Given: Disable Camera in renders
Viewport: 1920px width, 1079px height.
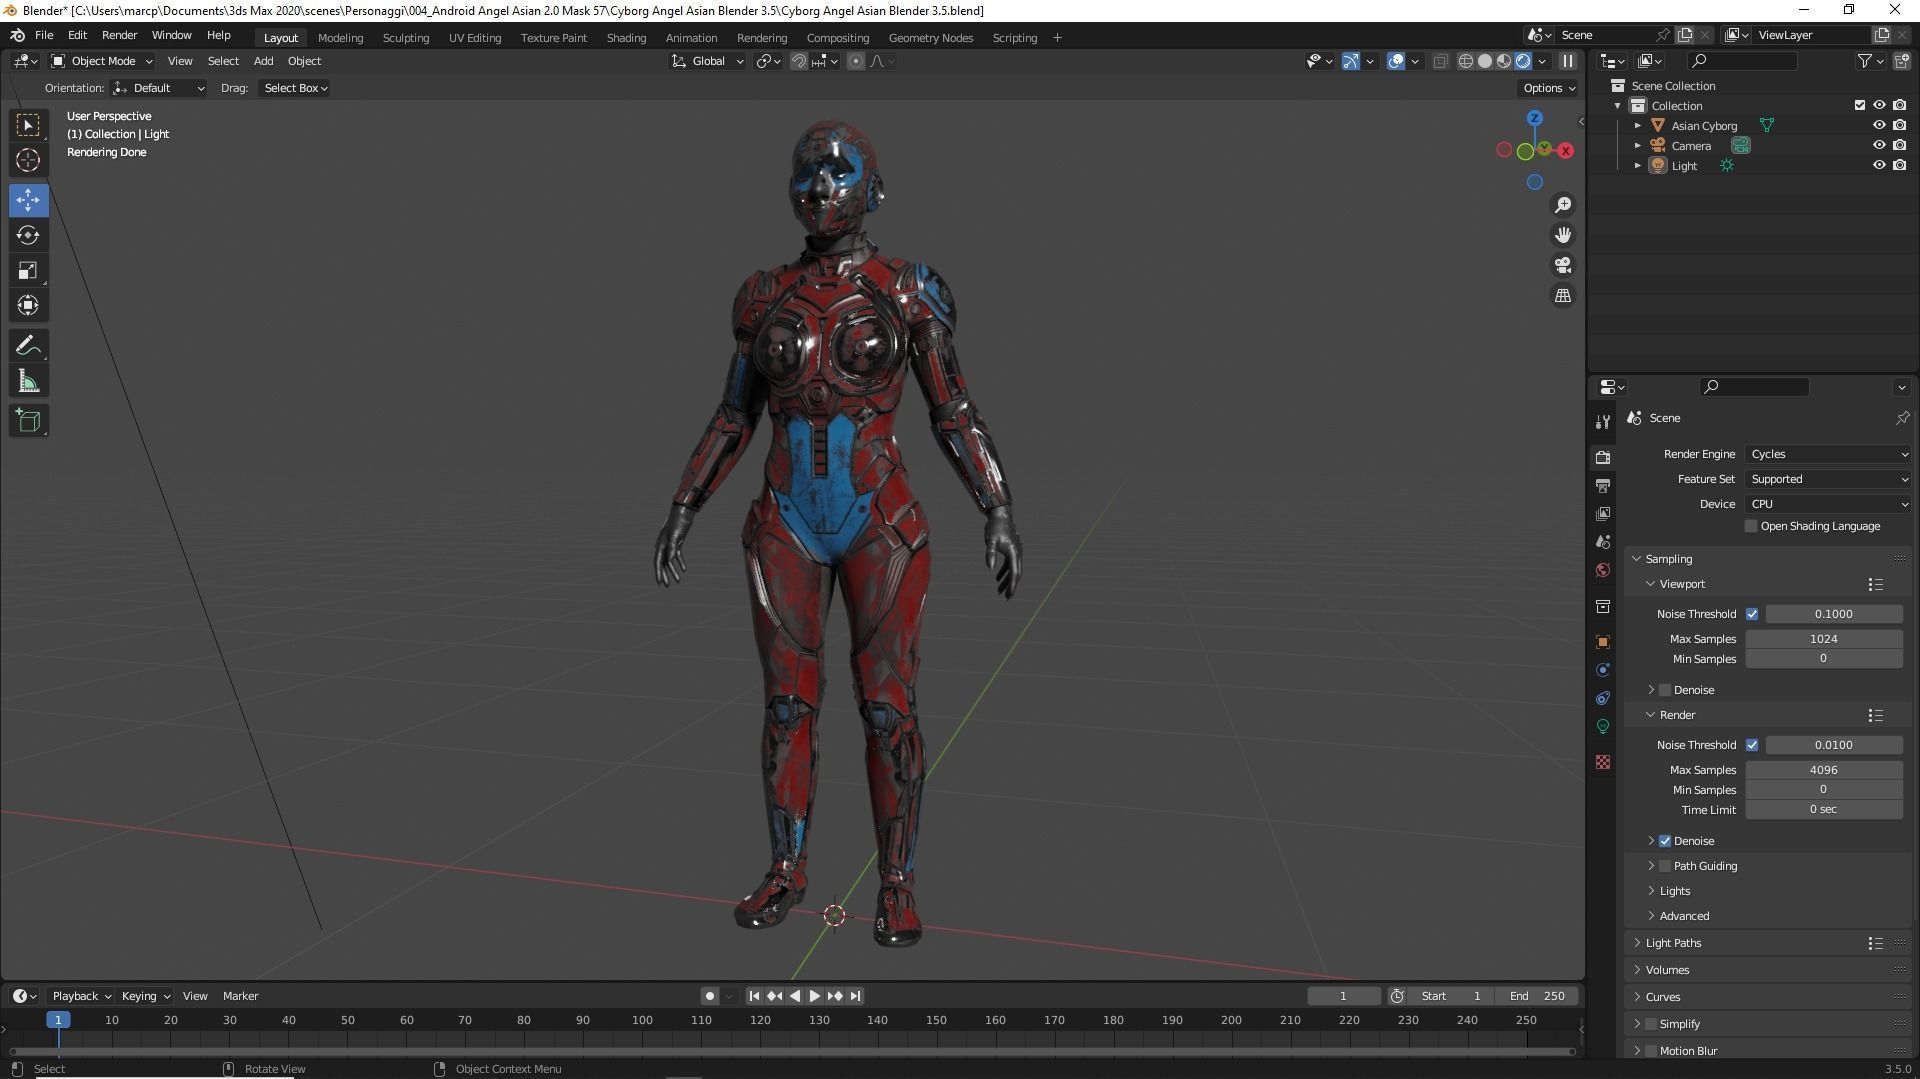Looking at the screenshot, I should [1899, 145].
